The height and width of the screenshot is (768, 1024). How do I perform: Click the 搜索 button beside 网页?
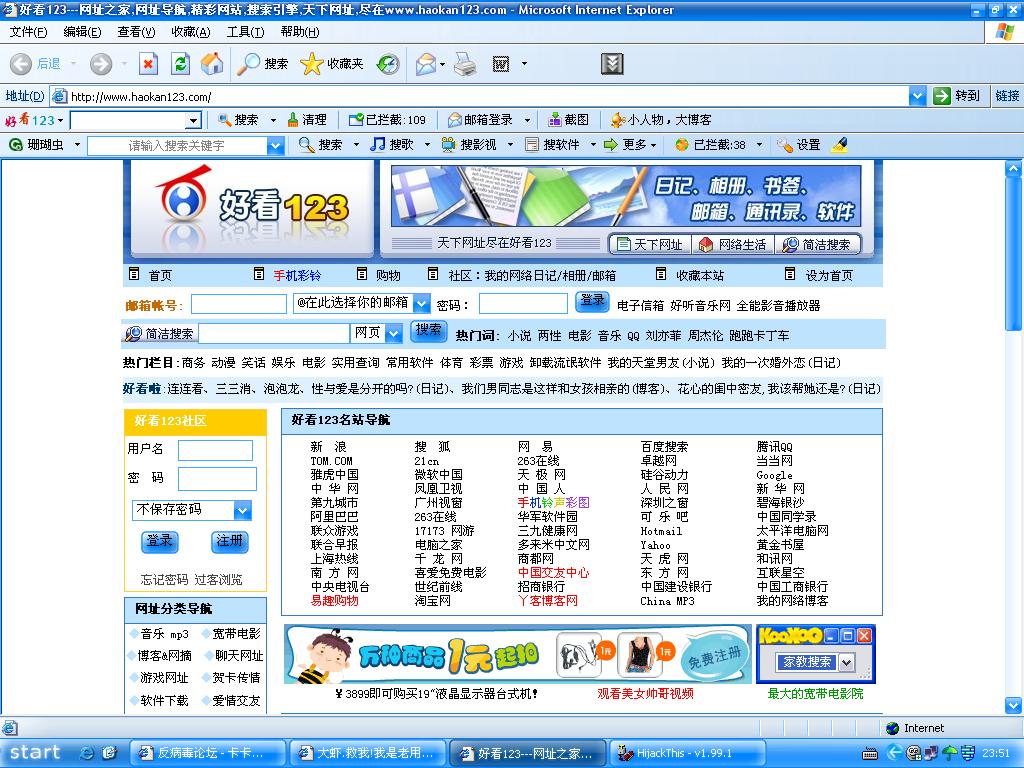click(428, 330)
